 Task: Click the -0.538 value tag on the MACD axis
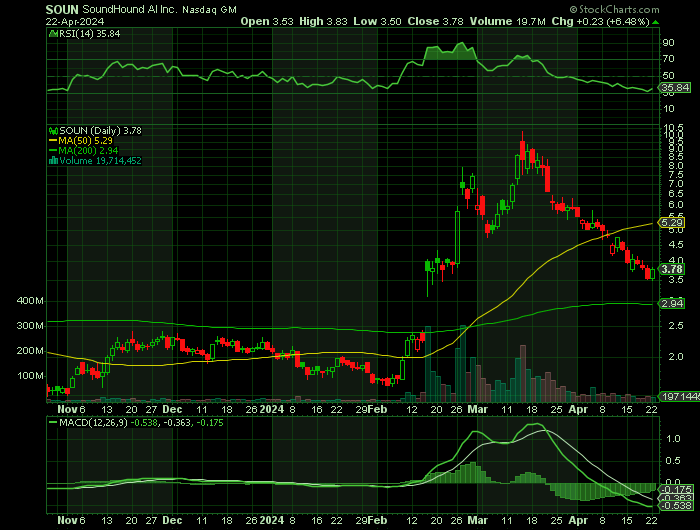click(x=677, y=506)
